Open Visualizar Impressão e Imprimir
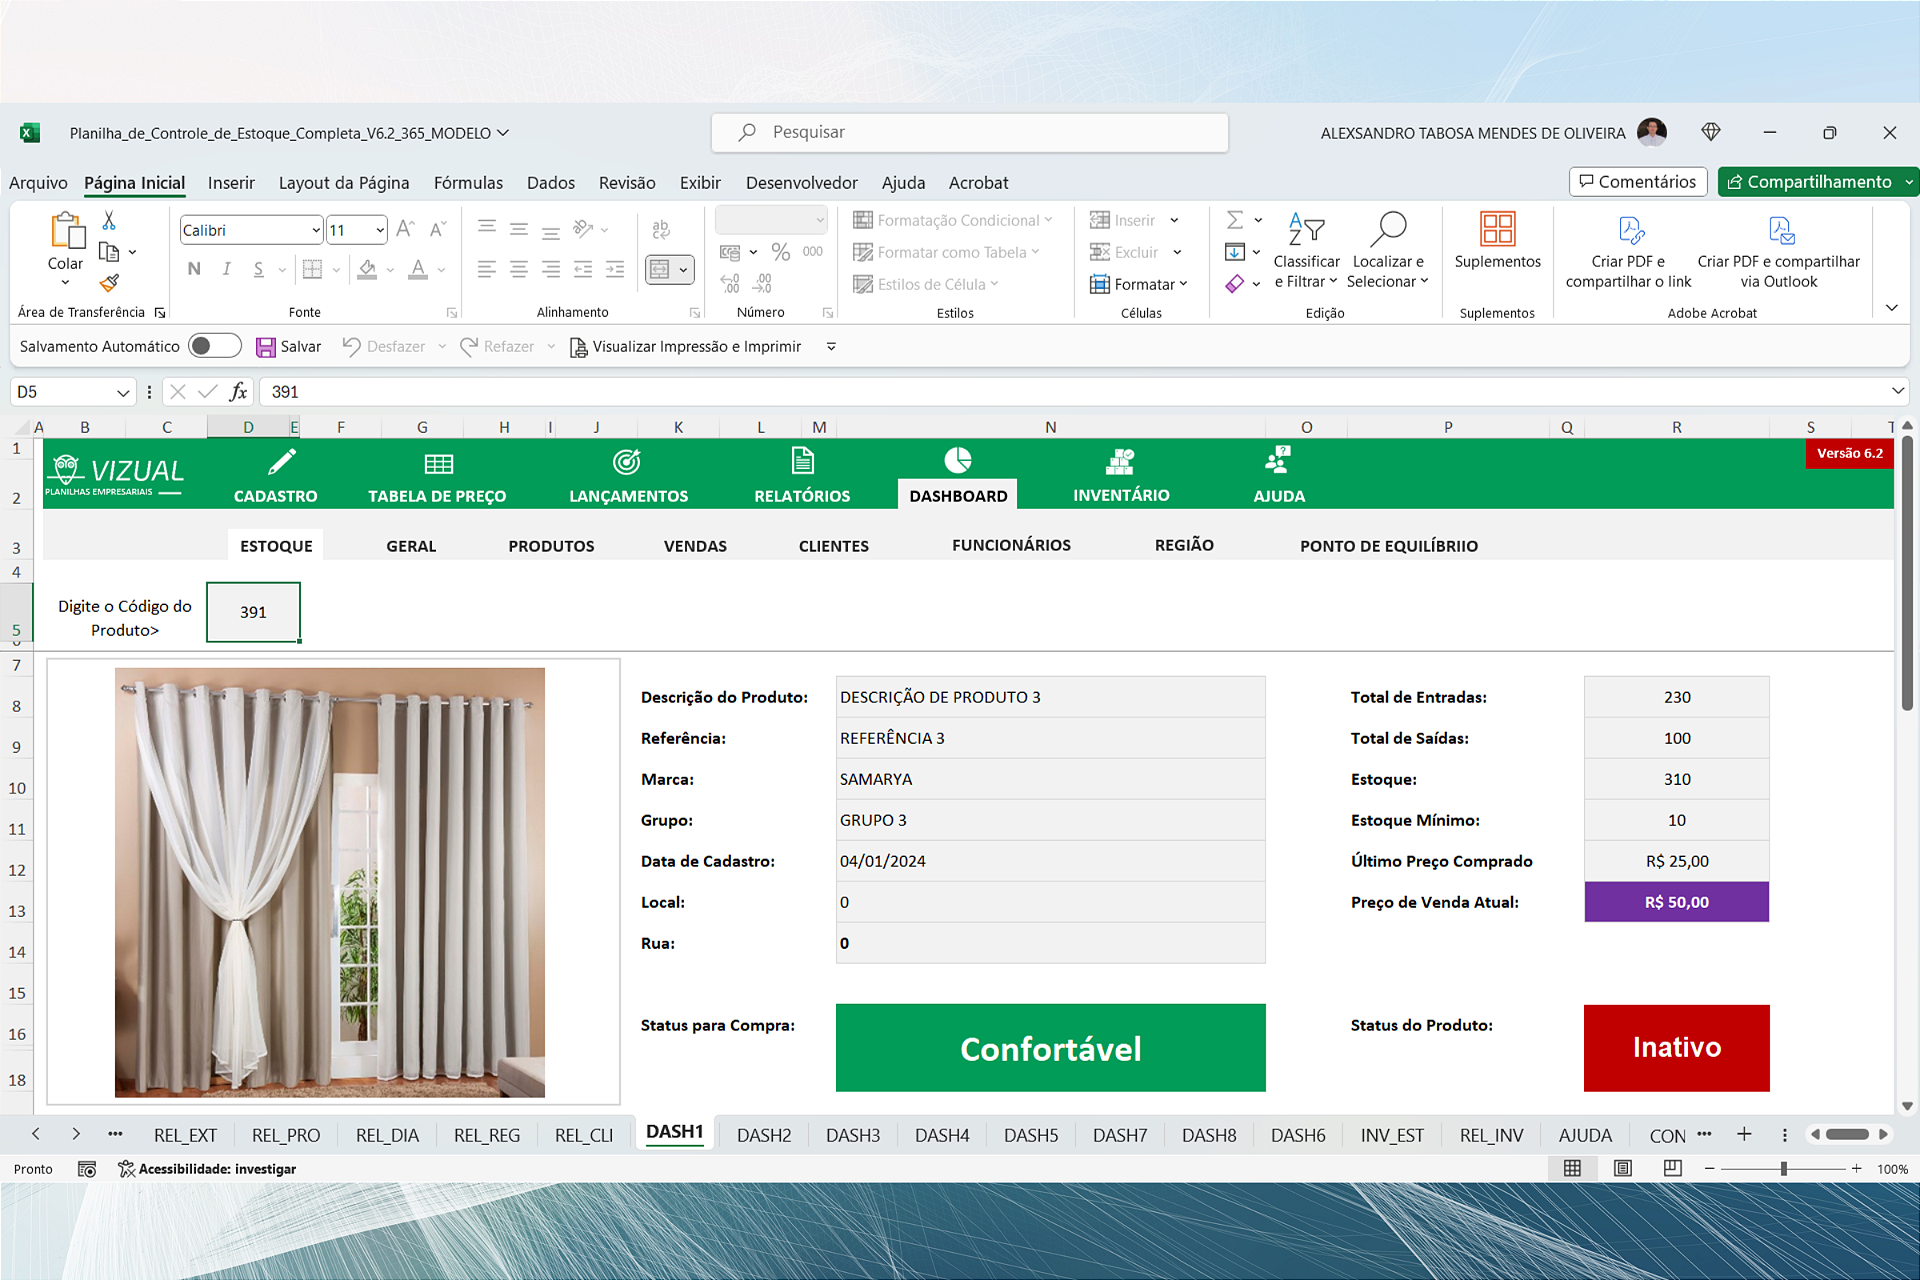The width and height of the screenshot is (1920, 1280). [695, 346]
